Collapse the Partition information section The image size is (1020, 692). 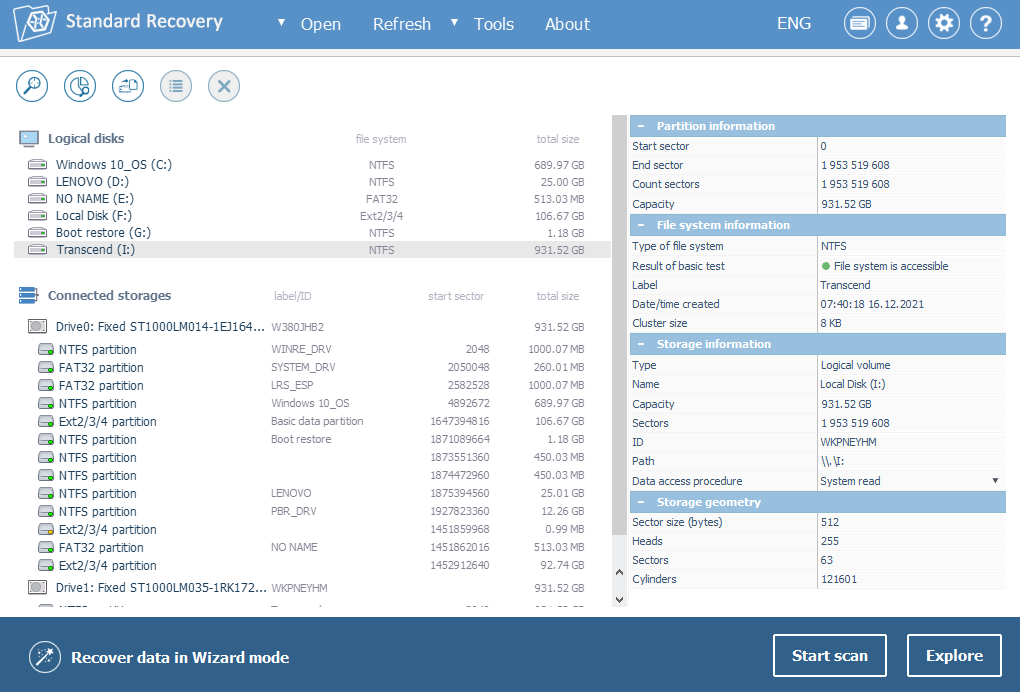click(640, 126)
